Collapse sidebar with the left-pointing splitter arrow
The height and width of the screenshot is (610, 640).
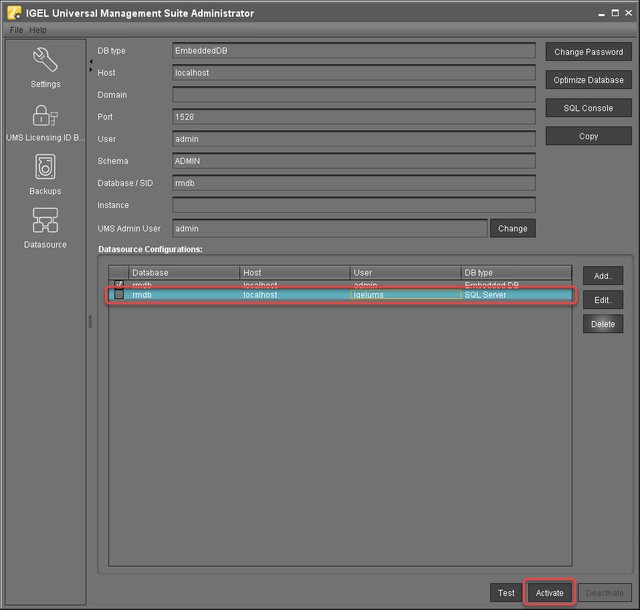90,61
